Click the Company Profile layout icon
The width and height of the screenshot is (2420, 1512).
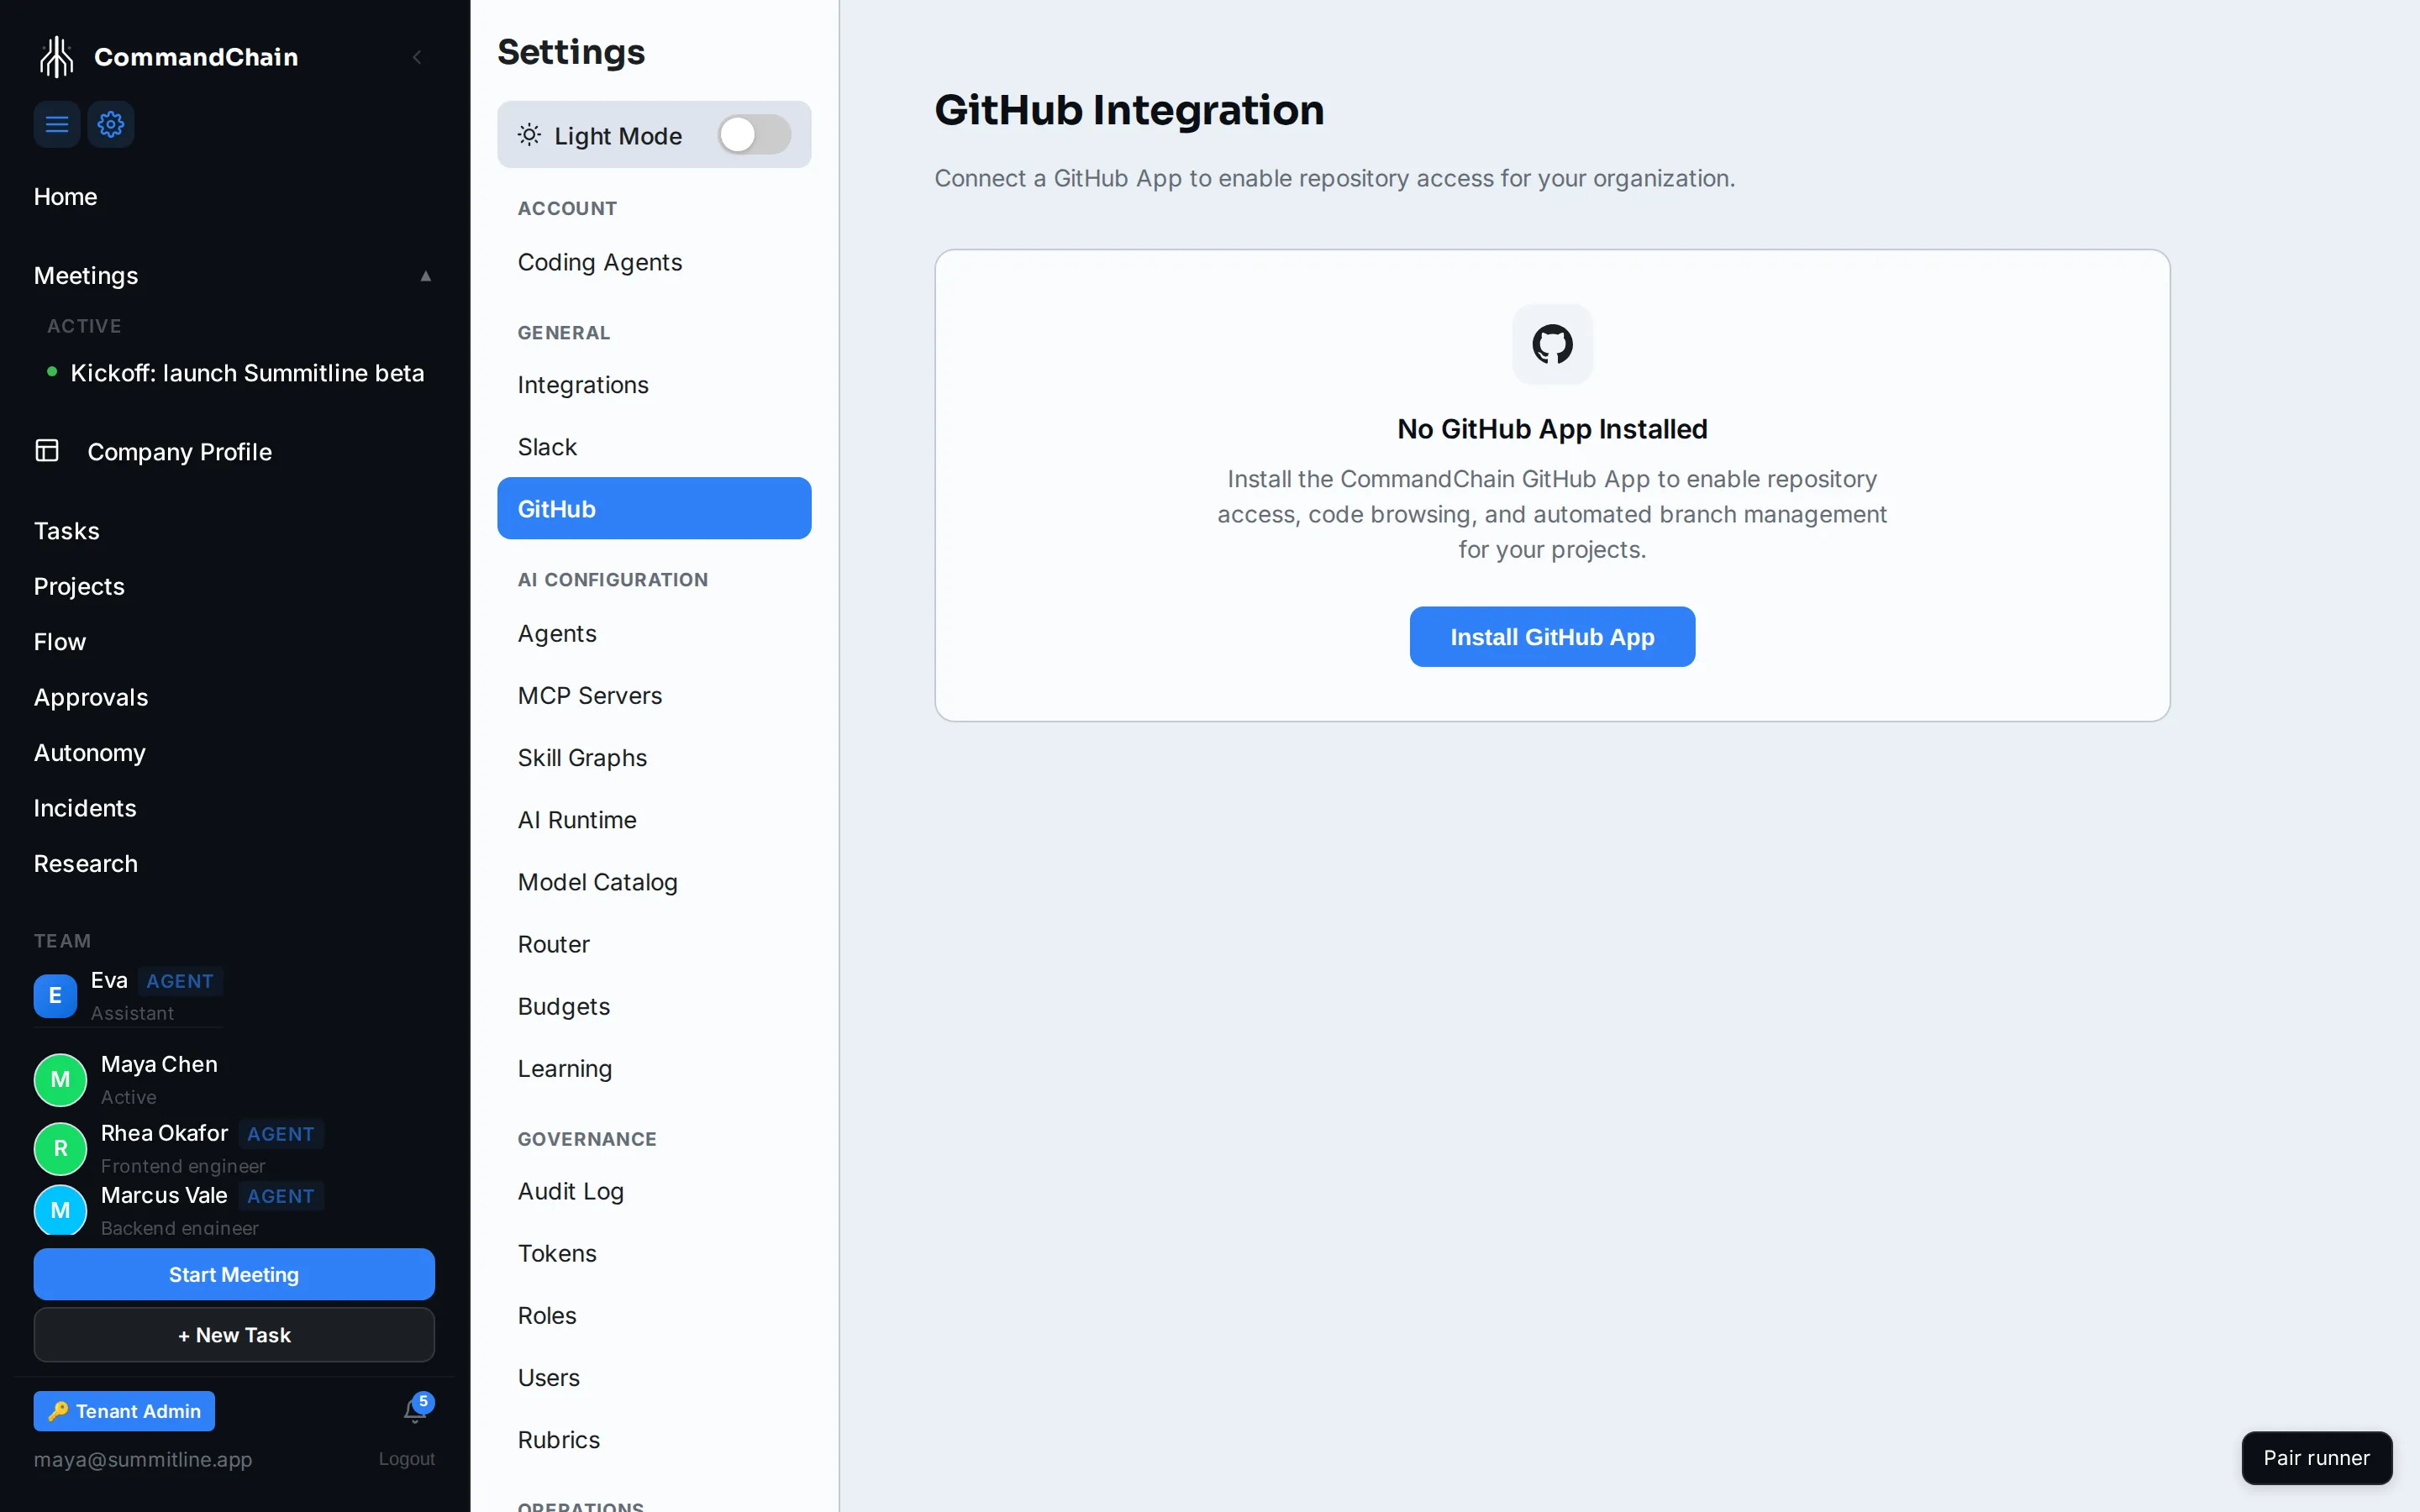coord(47,451)
